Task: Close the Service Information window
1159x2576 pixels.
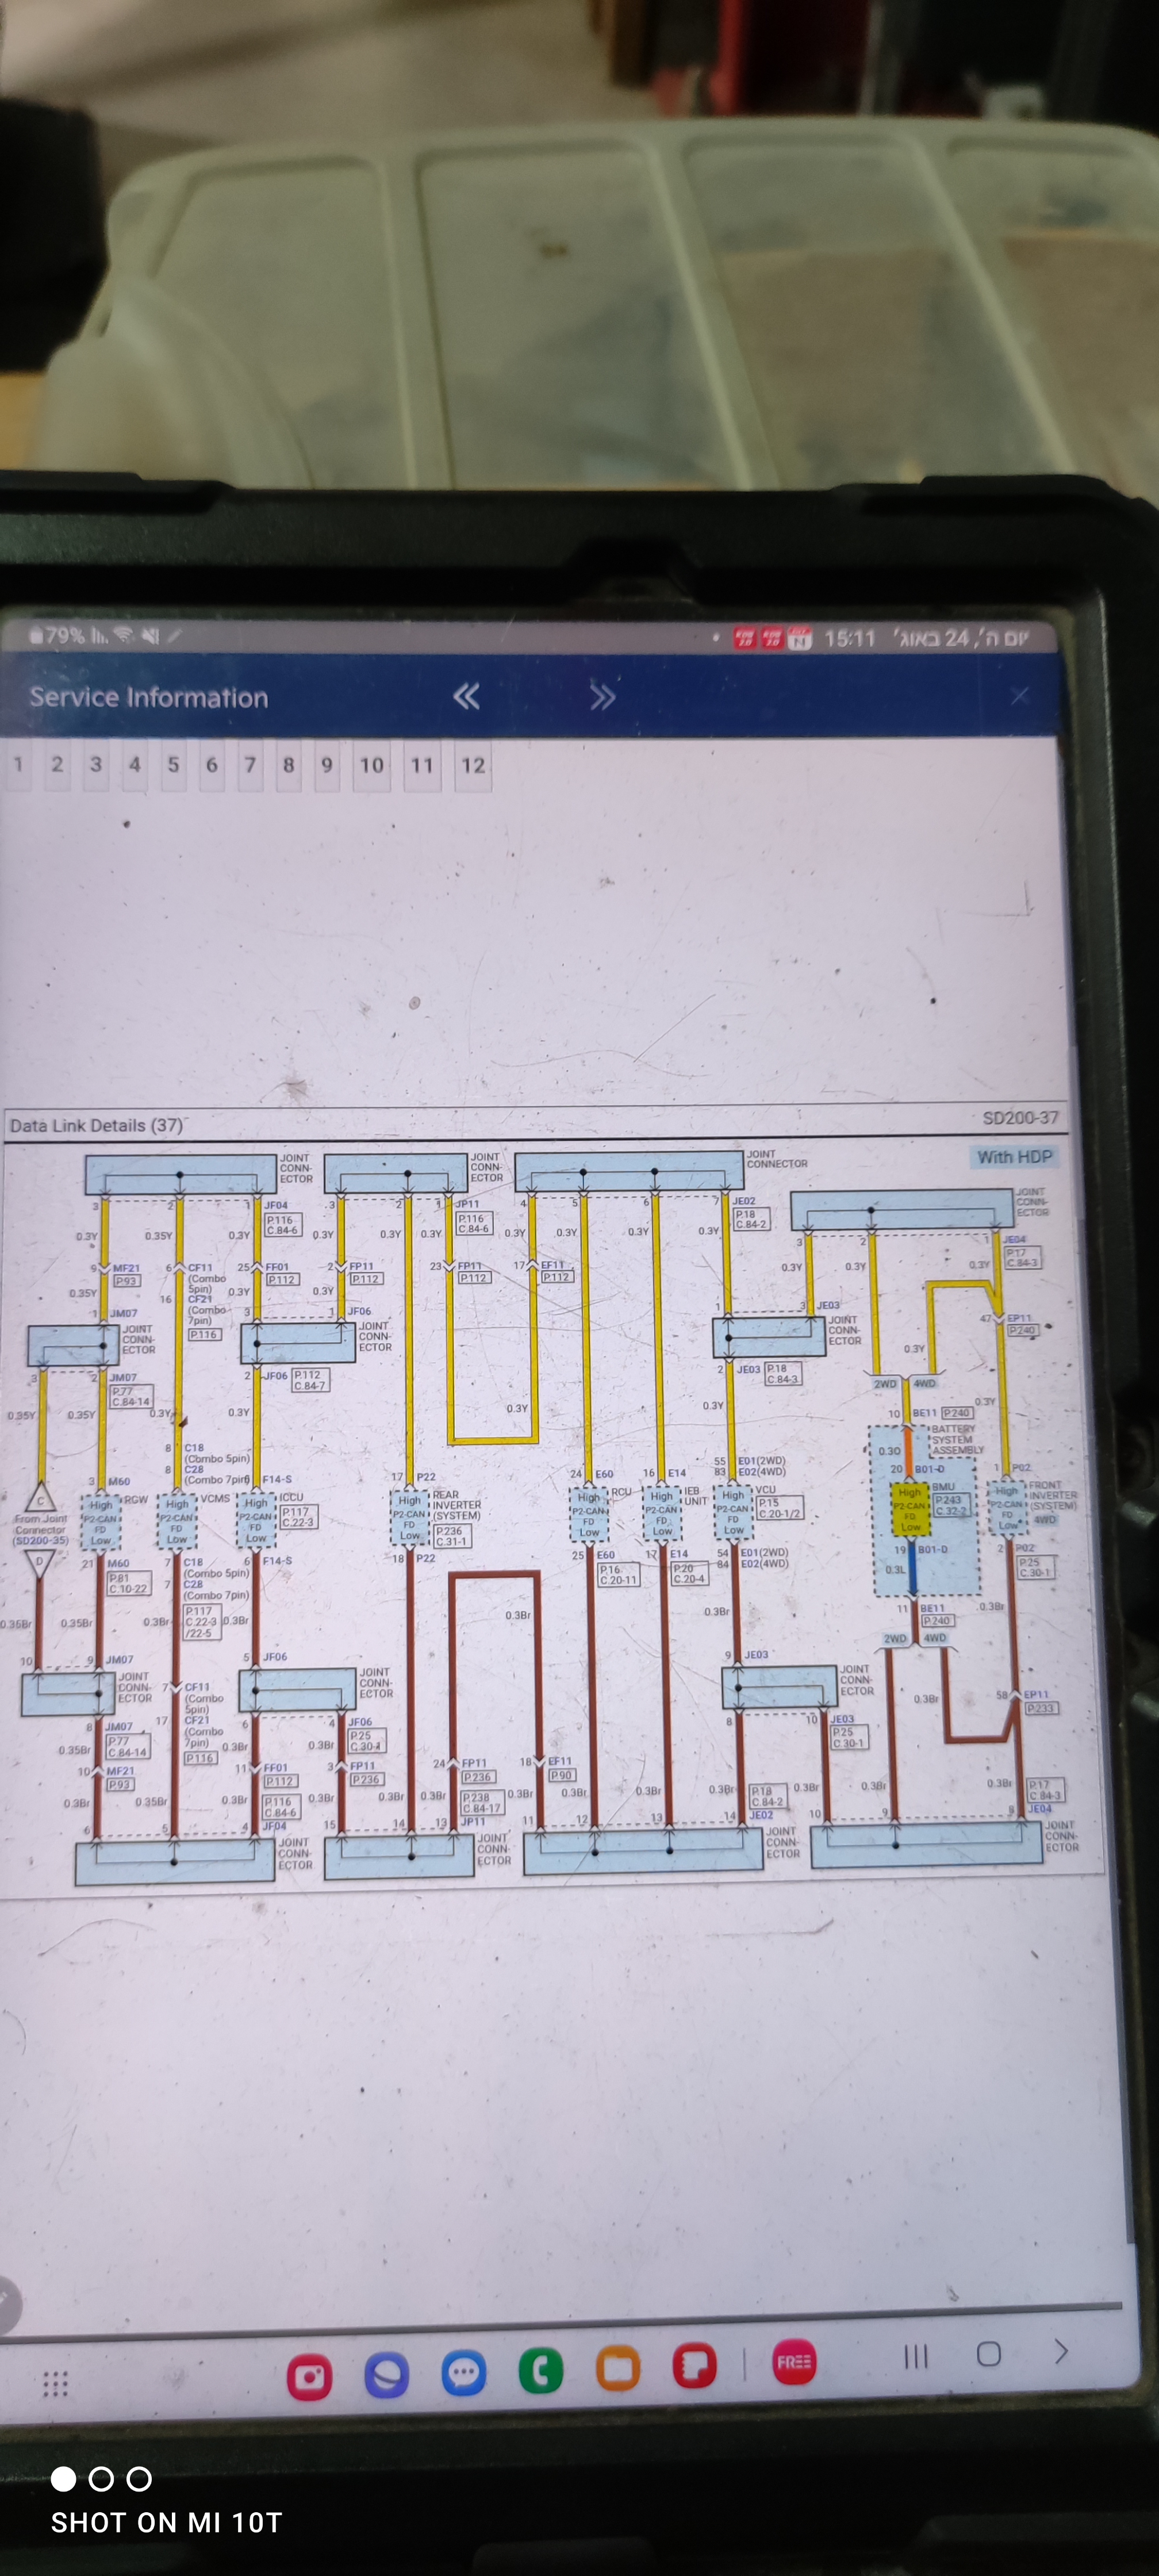Action: tap(1019, 696)
